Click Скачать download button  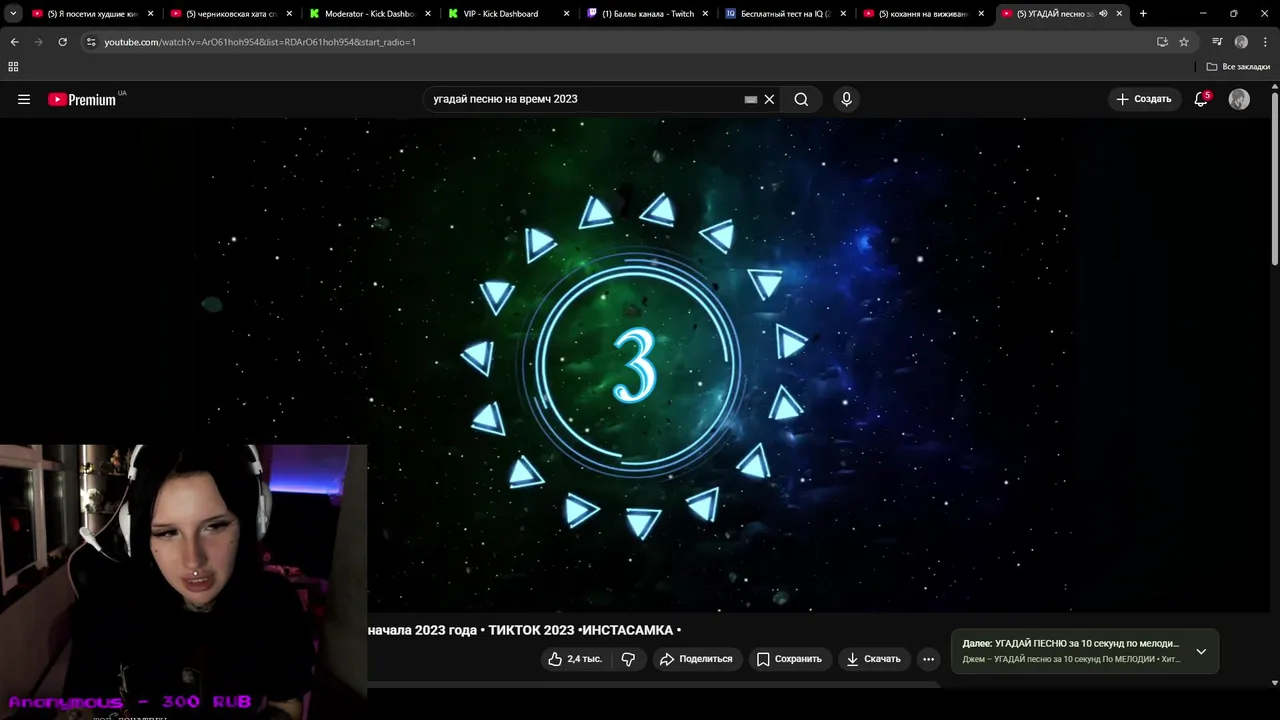[x=874, y=659]
